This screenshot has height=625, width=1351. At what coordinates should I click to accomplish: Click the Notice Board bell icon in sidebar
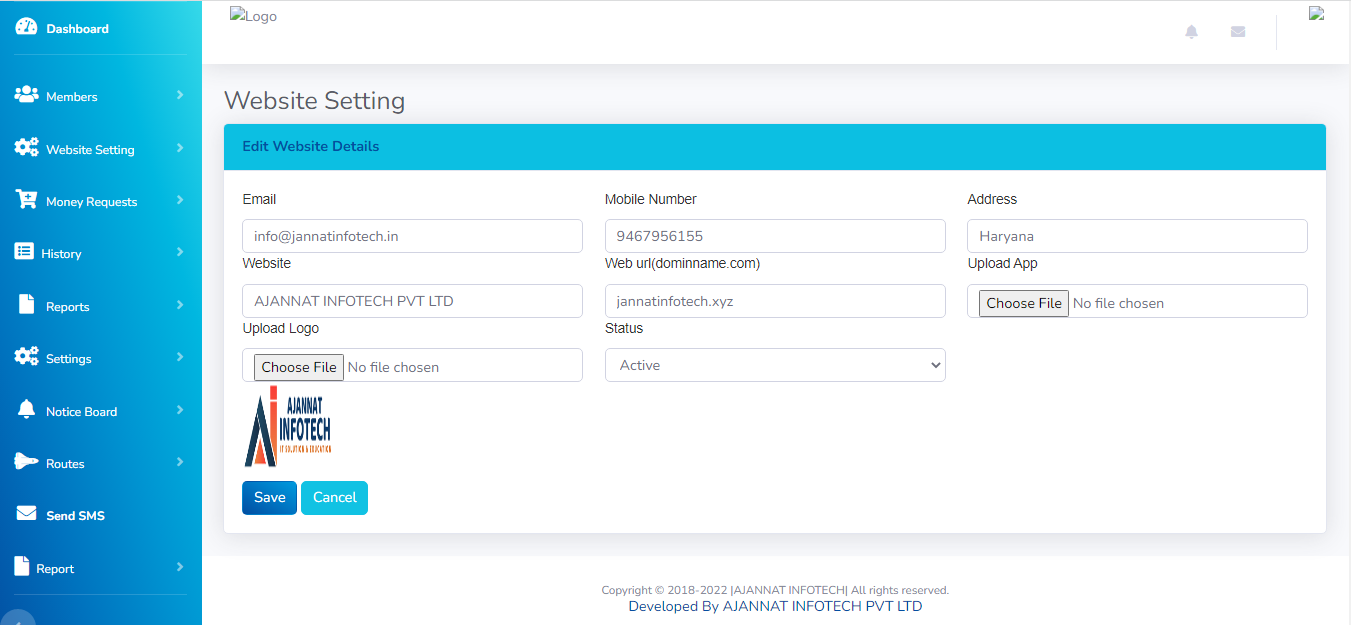[x=26, y=410]
